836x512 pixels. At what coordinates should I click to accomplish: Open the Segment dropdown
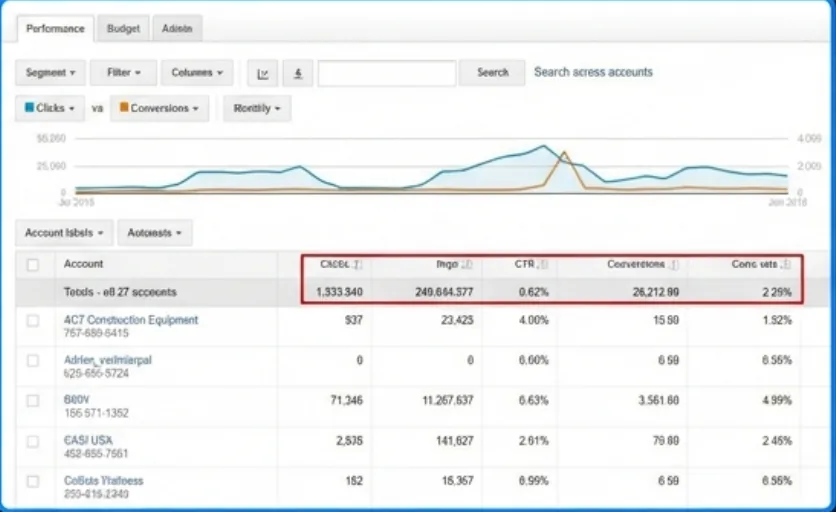[x=50, y=73]
